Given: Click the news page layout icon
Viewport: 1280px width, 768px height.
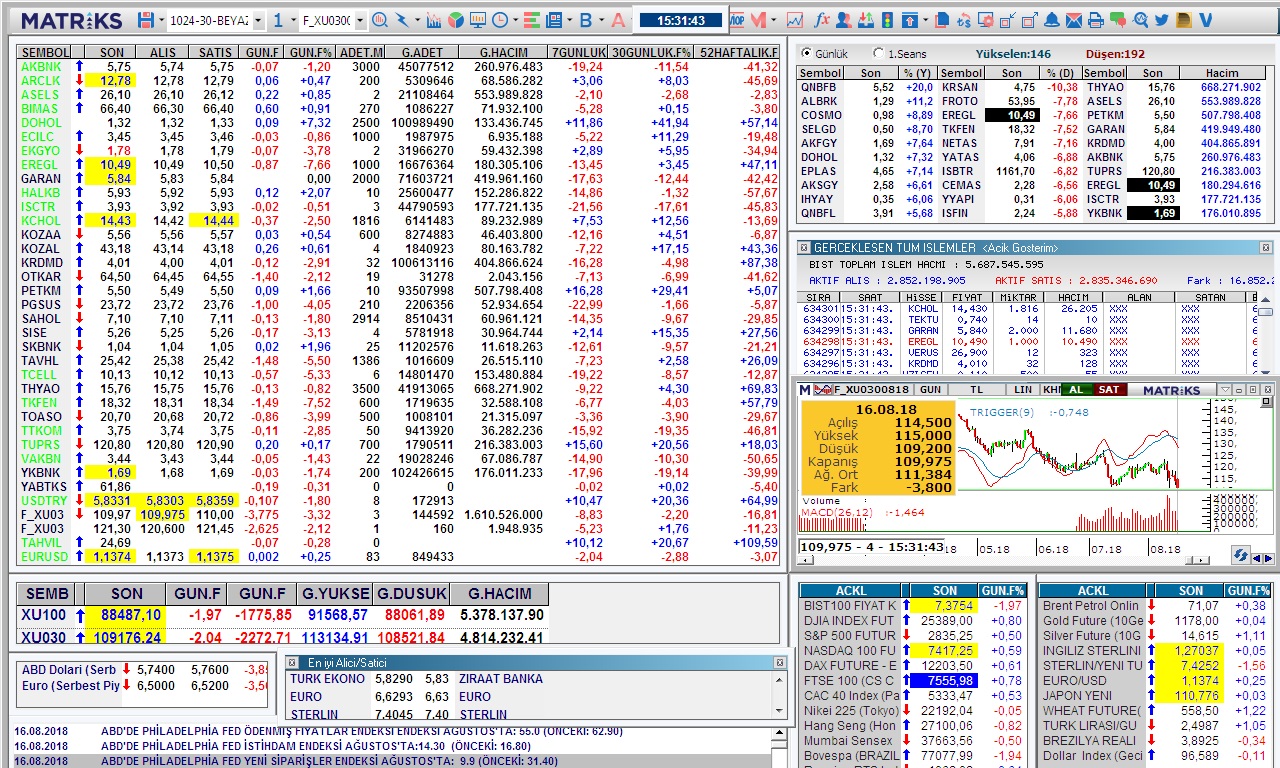Looking at the screenshot, I should (x=553, y=20).
